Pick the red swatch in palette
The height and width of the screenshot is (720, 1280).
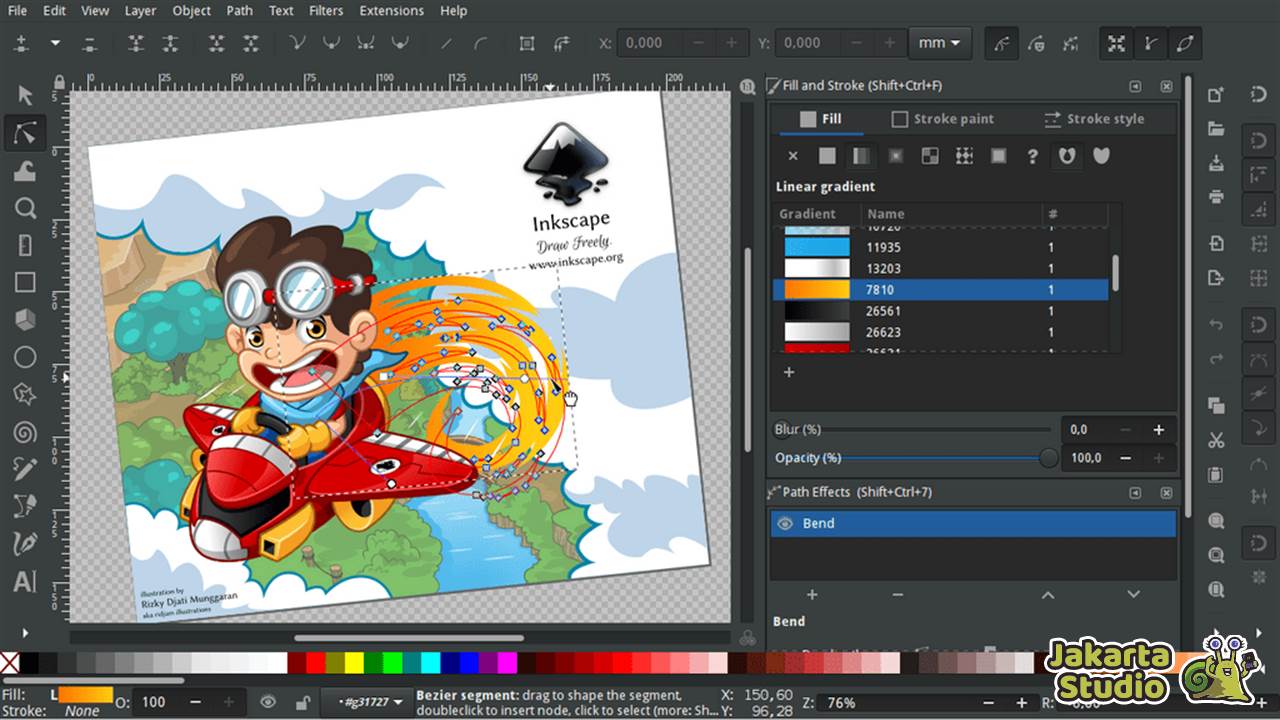(x=316, y=662)
